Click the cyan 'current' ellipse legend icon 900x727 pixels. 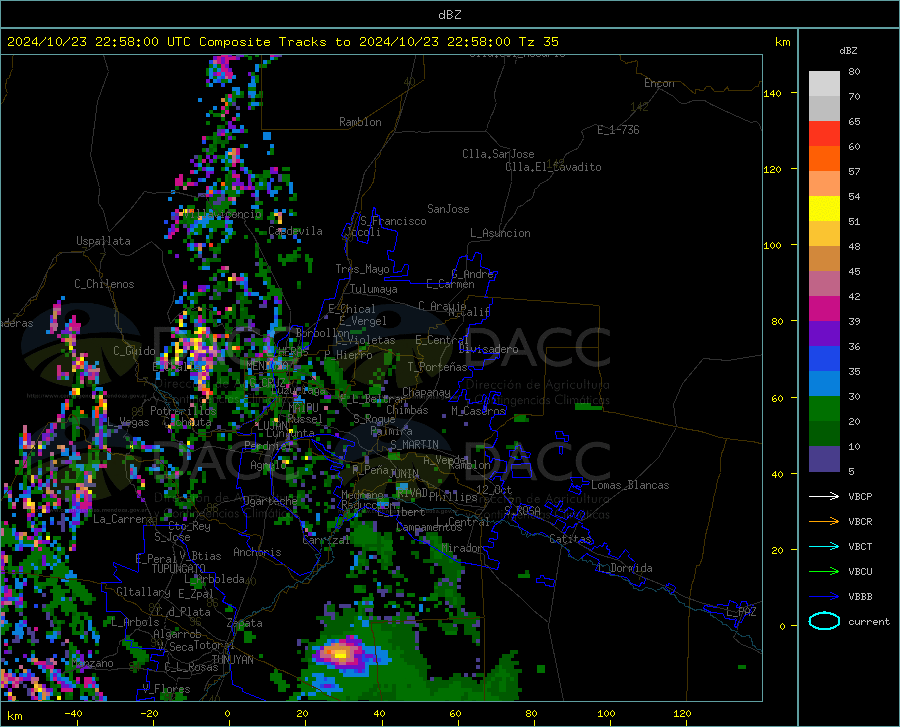[x=824, y=621]
